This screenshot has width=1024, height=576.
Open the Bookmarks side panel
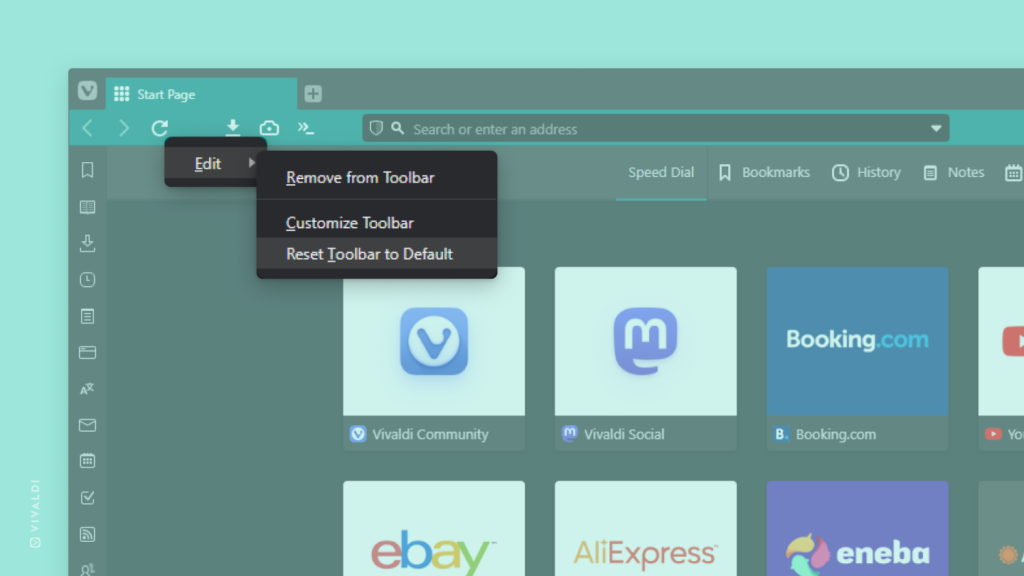tap(88, 170)
